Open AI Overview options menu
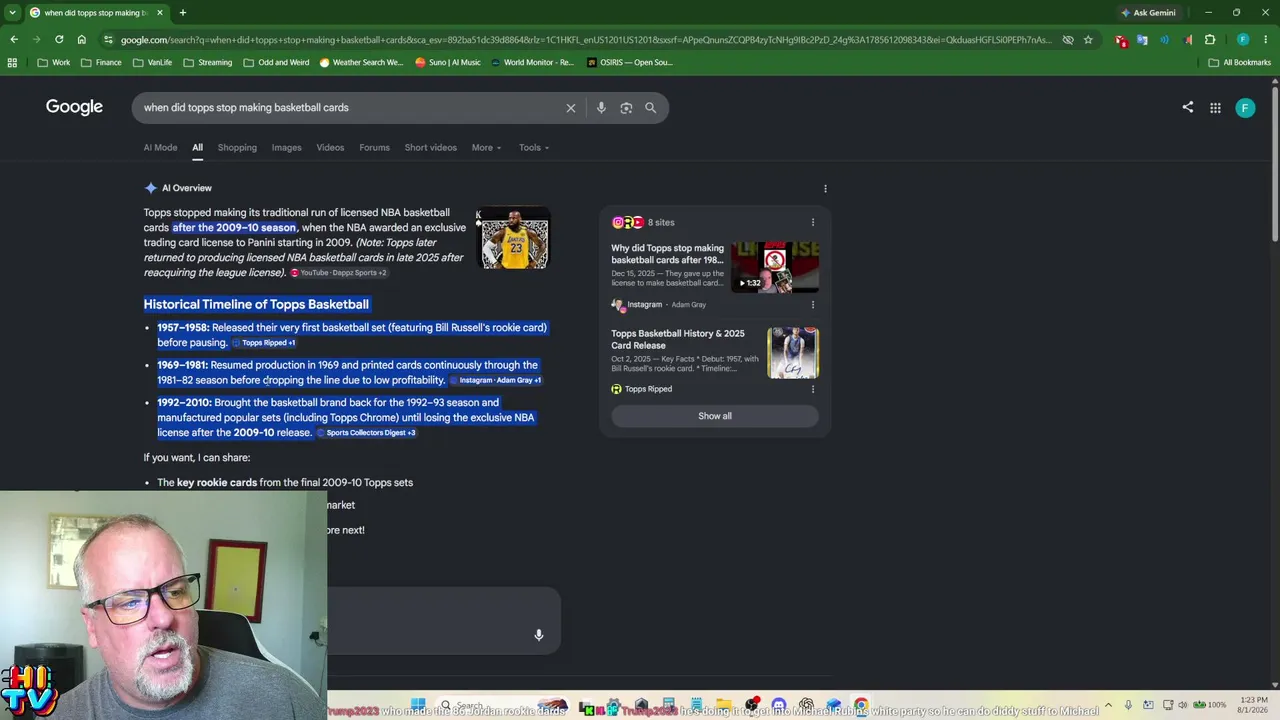 pos(825,188)
